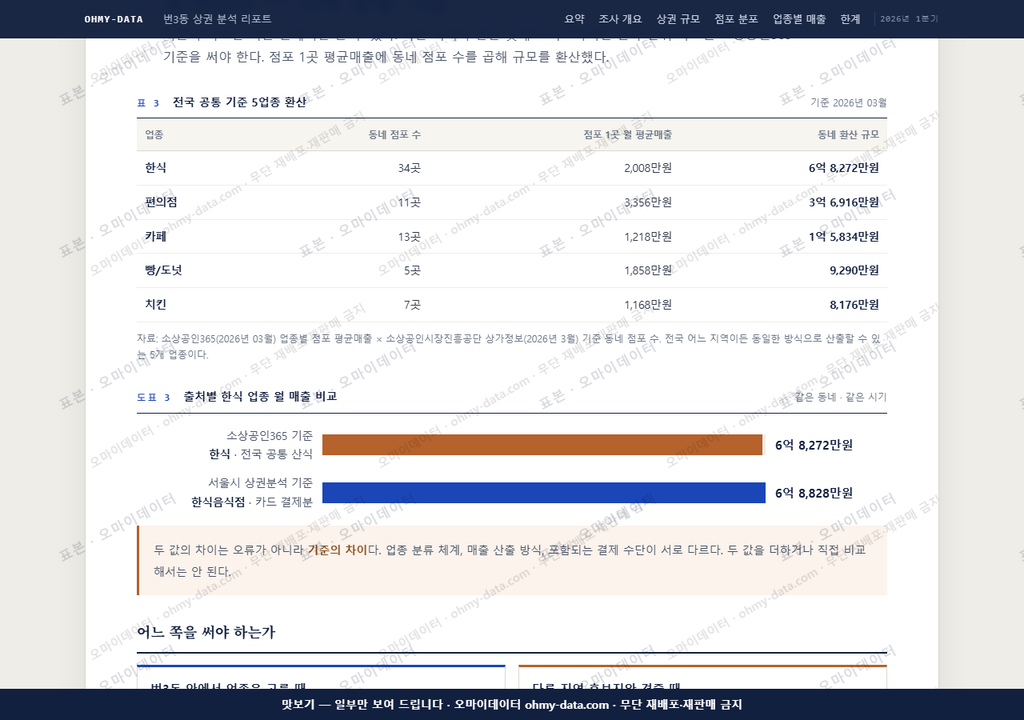
Task: Select the 치킨 row label
Action: coord(155,304)
